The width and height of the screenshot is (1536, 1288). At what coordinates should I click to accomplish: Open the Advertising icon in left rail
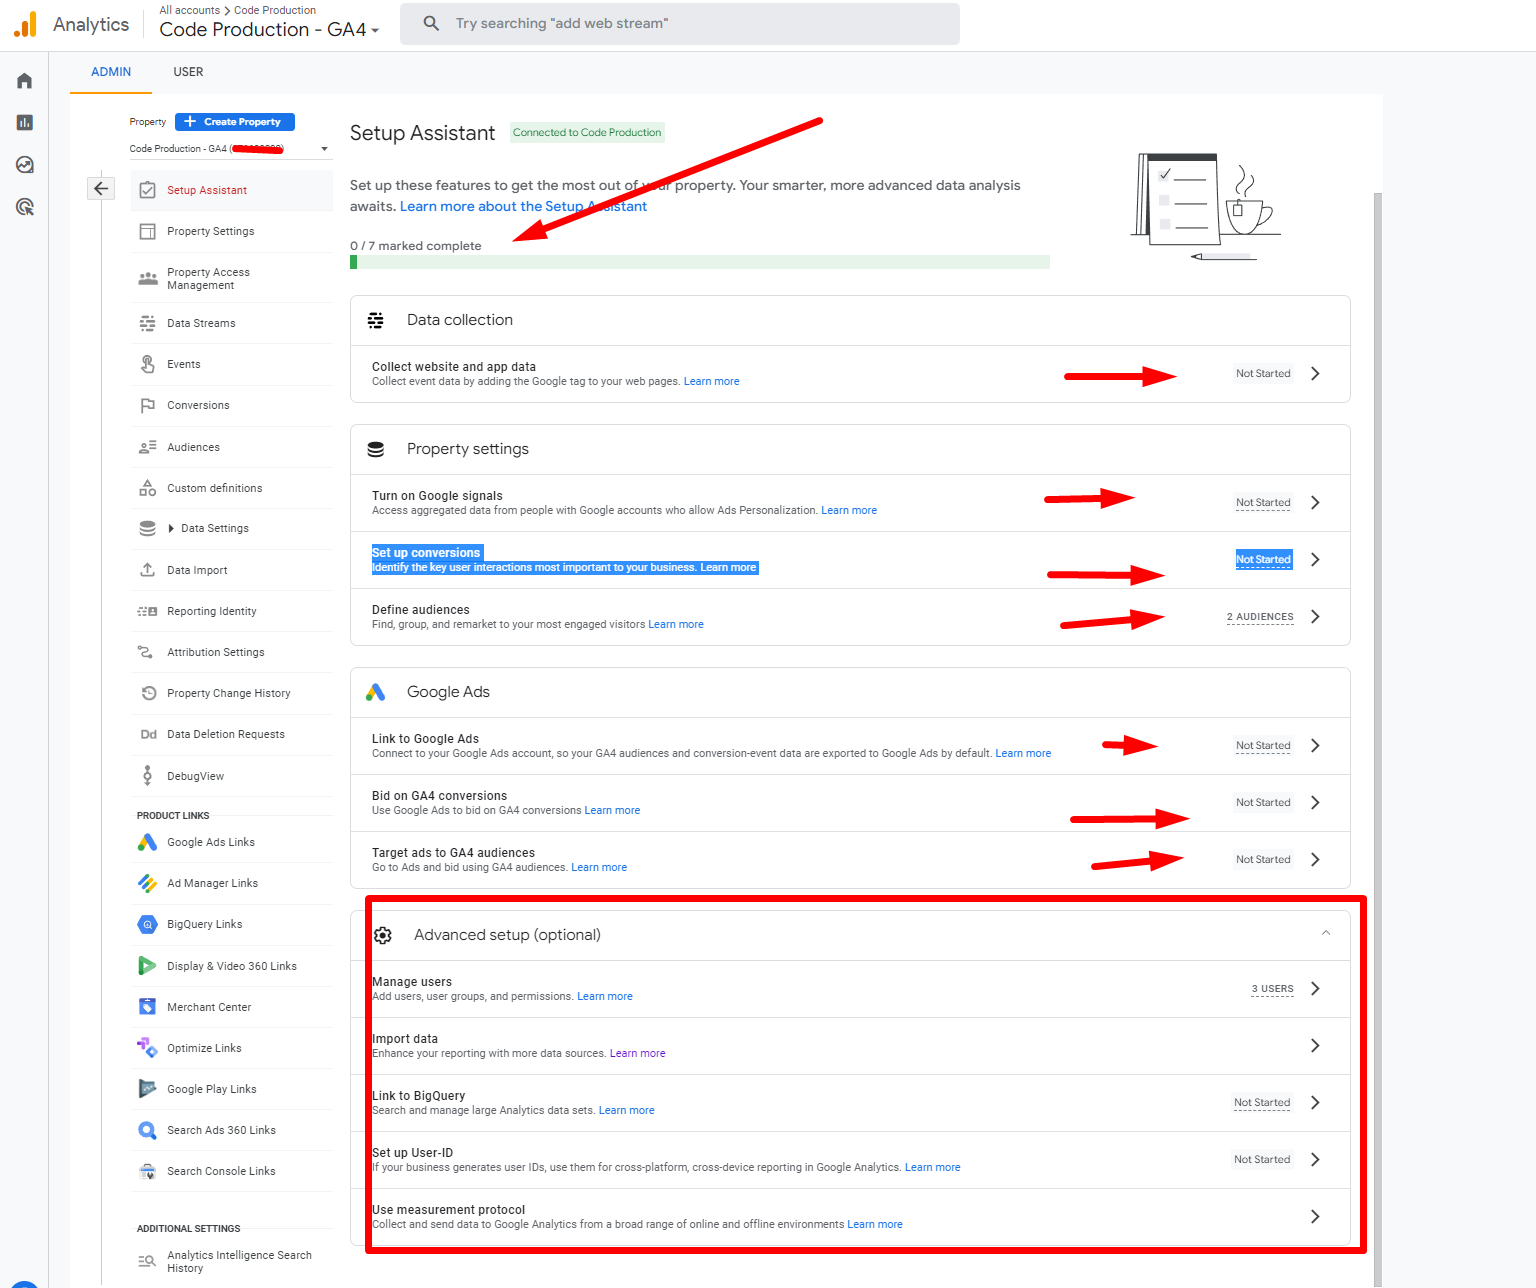point(25,207)
